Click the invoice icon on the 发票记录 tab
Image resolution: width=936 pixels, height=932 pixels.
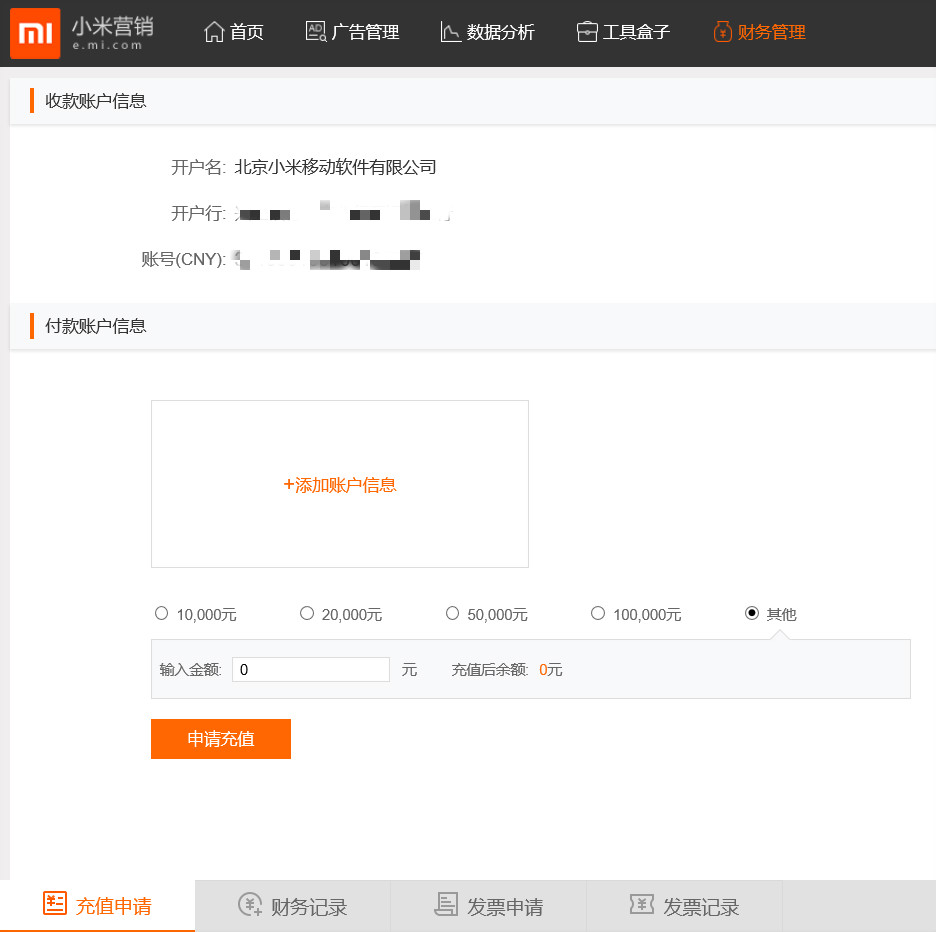pyautogui.click(x=642, y=906)
